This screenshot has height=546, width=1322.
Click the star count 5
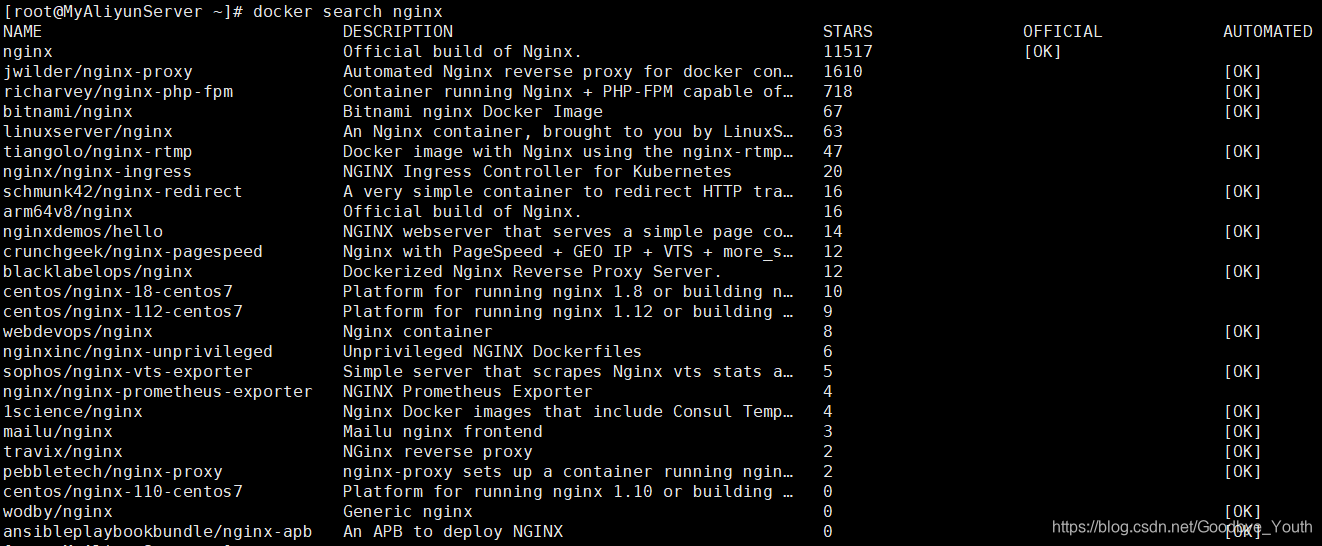point(828,371)
